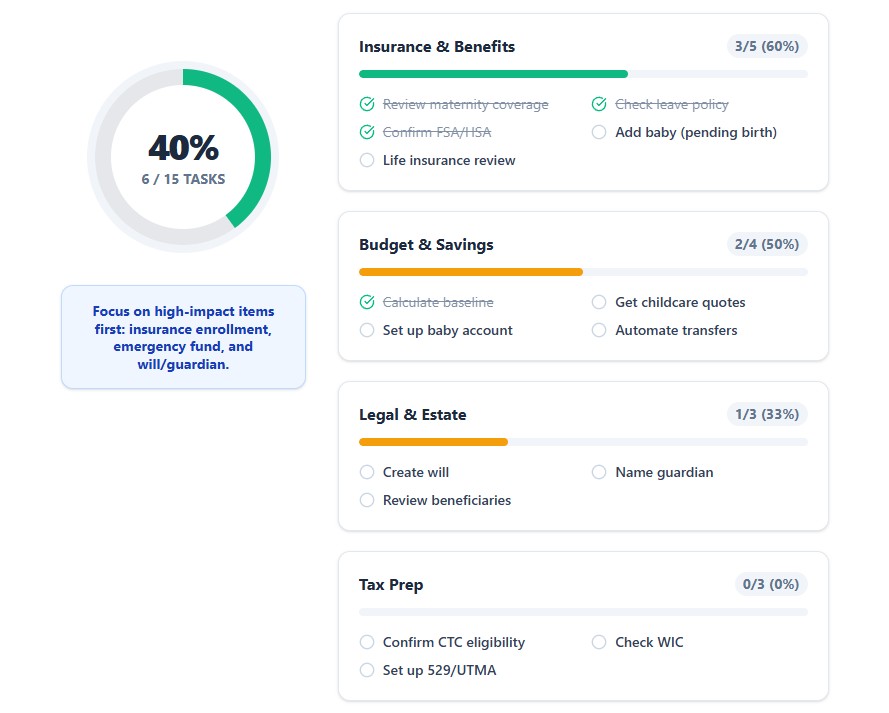Check the Automate transfers task
The width and height of the screenshot is (889, 713).
pyautogui.click(x=599, y=330)
